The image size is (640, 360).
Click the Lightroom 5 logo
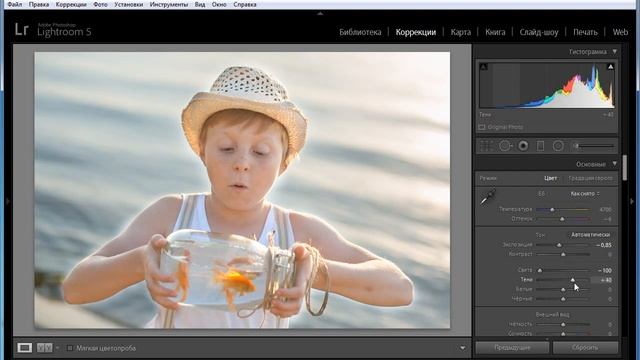(53, 30)
